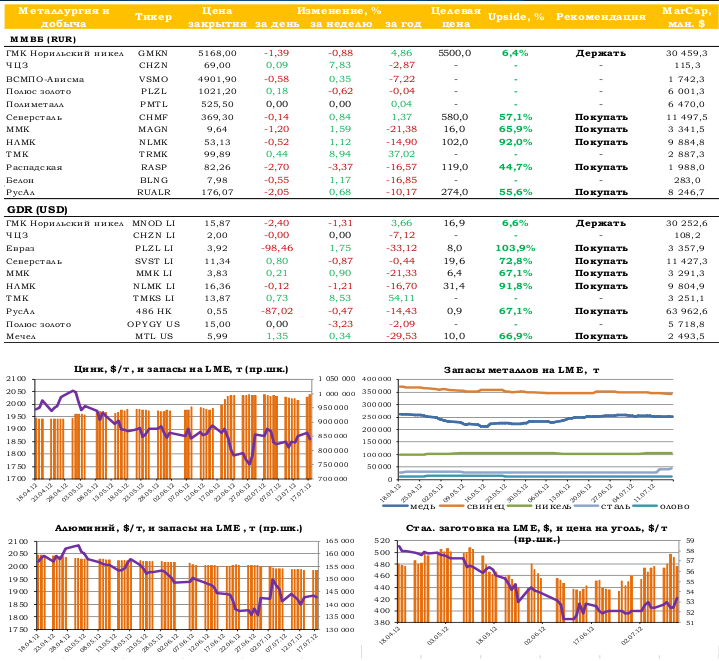Viewport: 719px width, 661px height.
Task: Click the VSMO ticker cell
Action: tap(153, 79)
